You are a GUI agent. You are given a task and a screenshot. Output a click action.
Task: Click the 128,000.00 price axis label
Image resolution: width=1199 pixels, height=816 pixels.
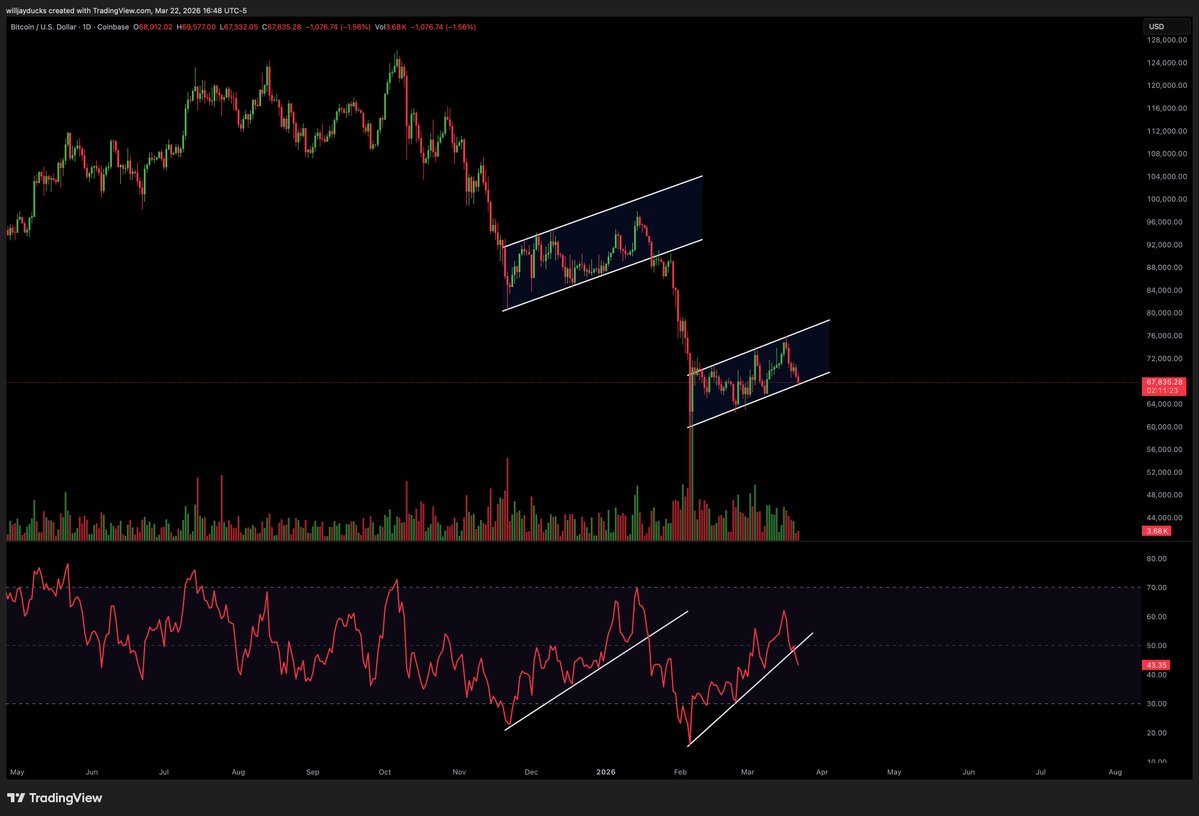click(x=1167, y=40)
